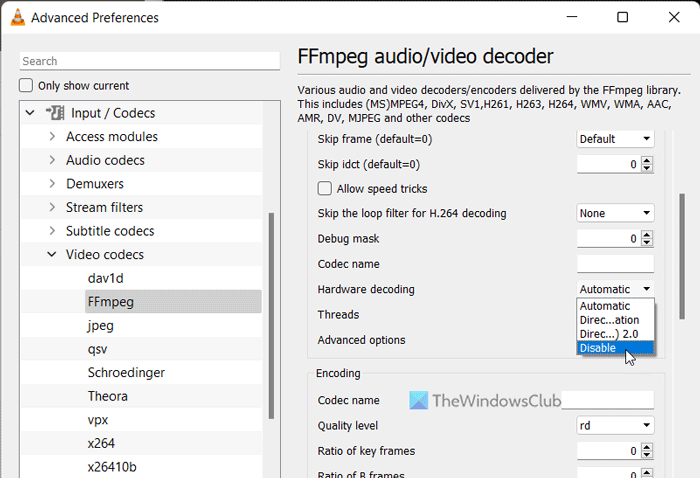700x478 pixels.
Task: Click the settings panel vertical scrollbar
Action: click(682, 256)
